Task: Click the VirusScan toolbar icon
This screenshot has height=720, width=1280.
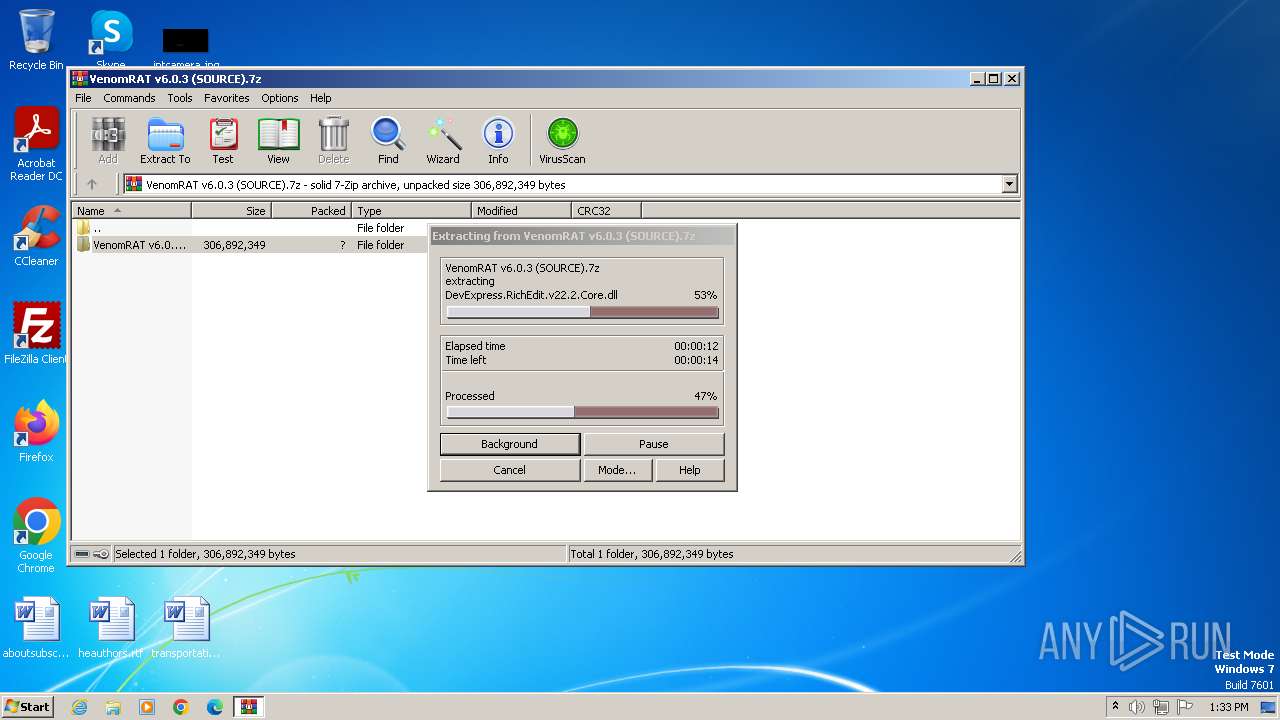Action: click(x=562, y=141)
